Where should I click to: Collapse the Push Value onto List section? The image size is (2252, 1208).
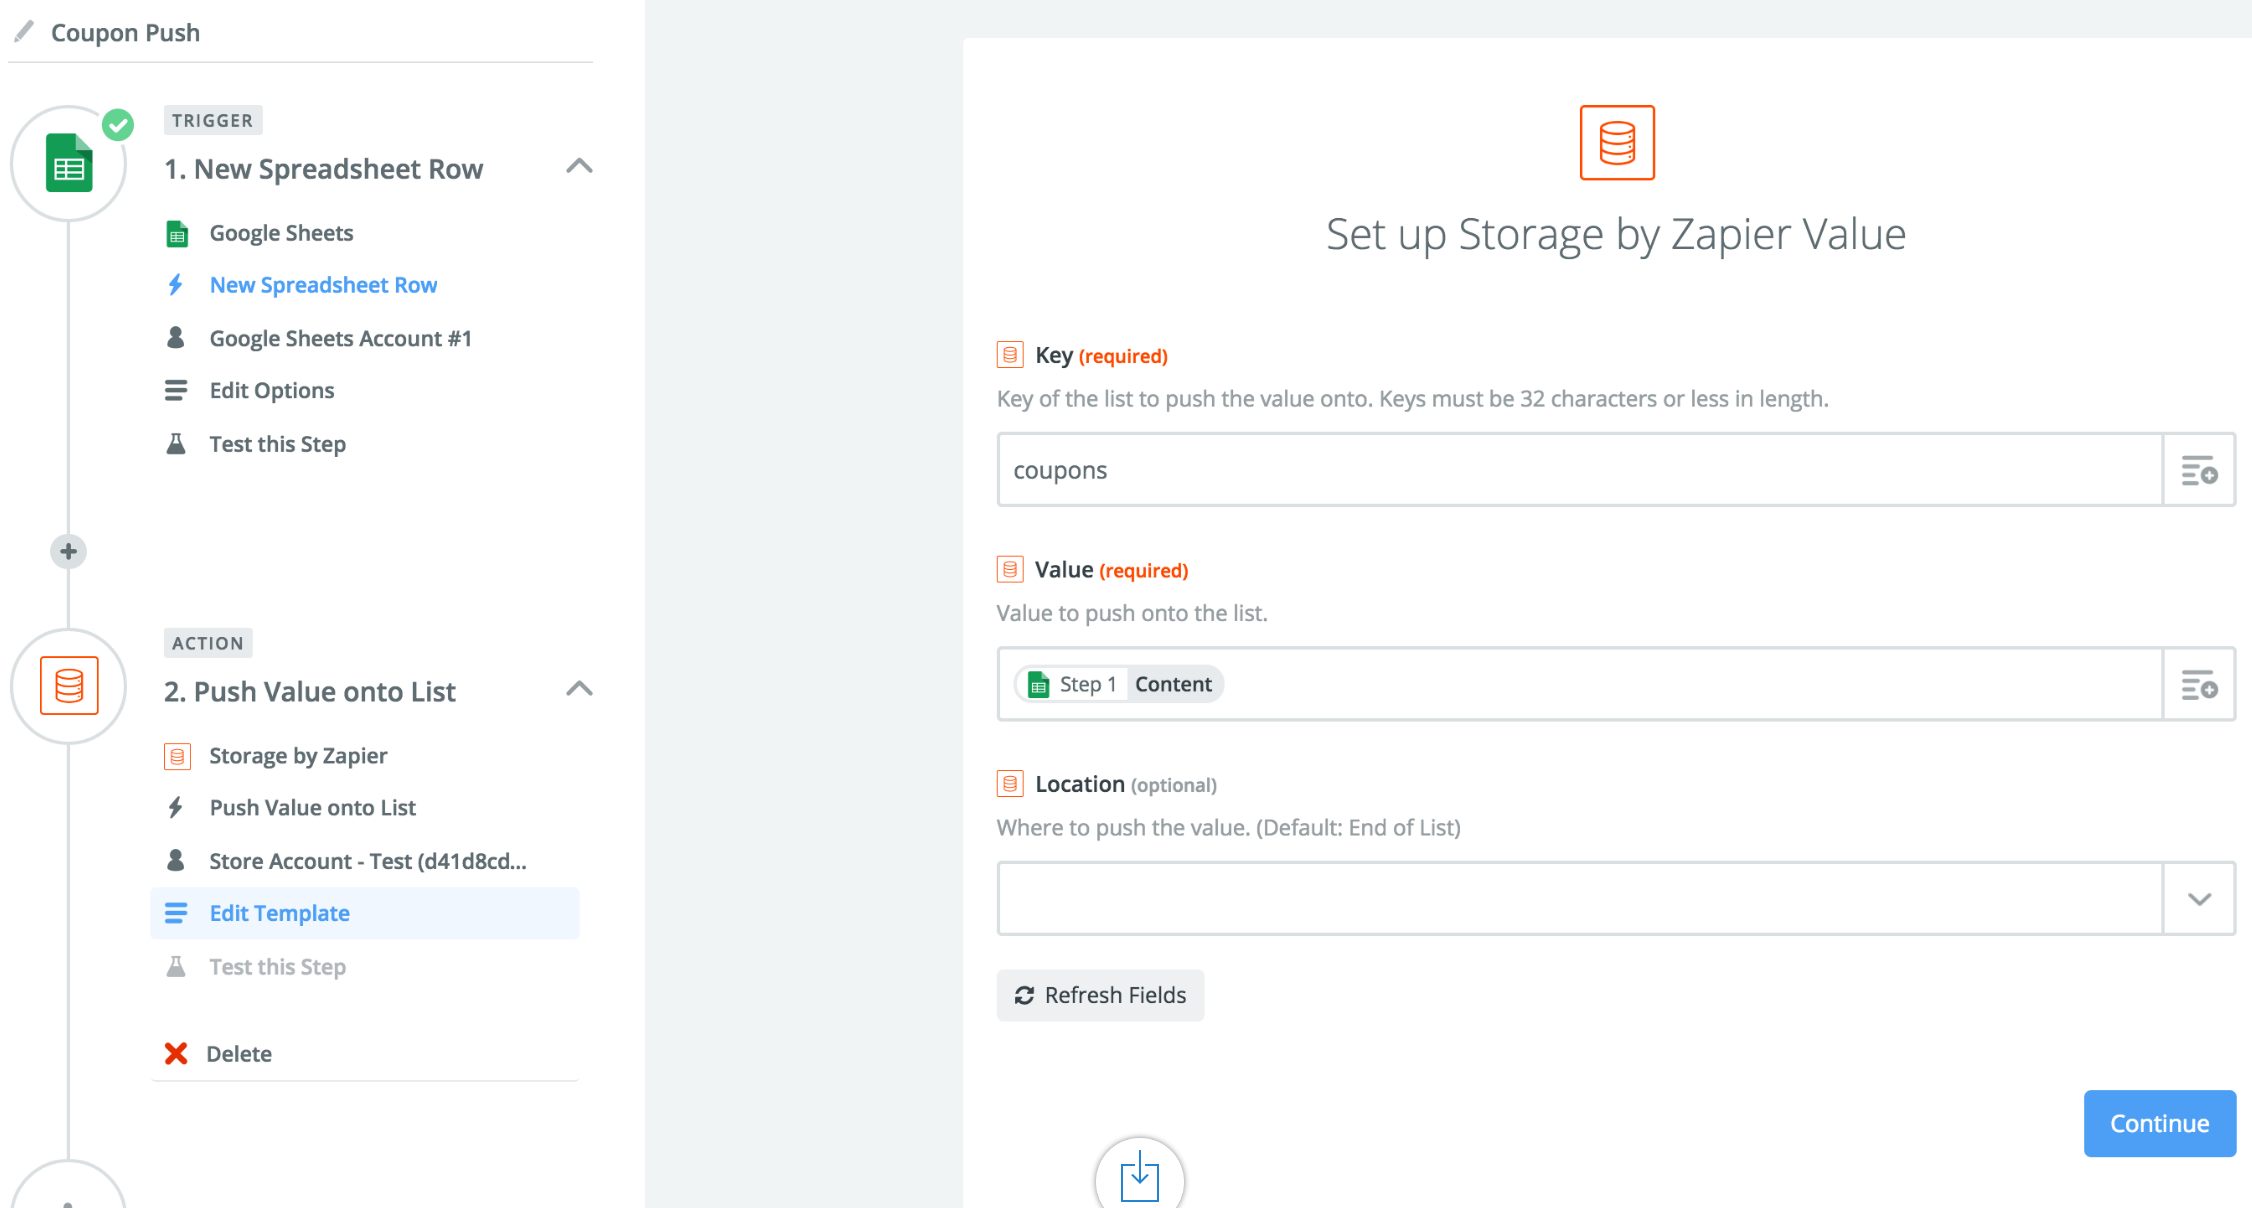coord(579,689)
